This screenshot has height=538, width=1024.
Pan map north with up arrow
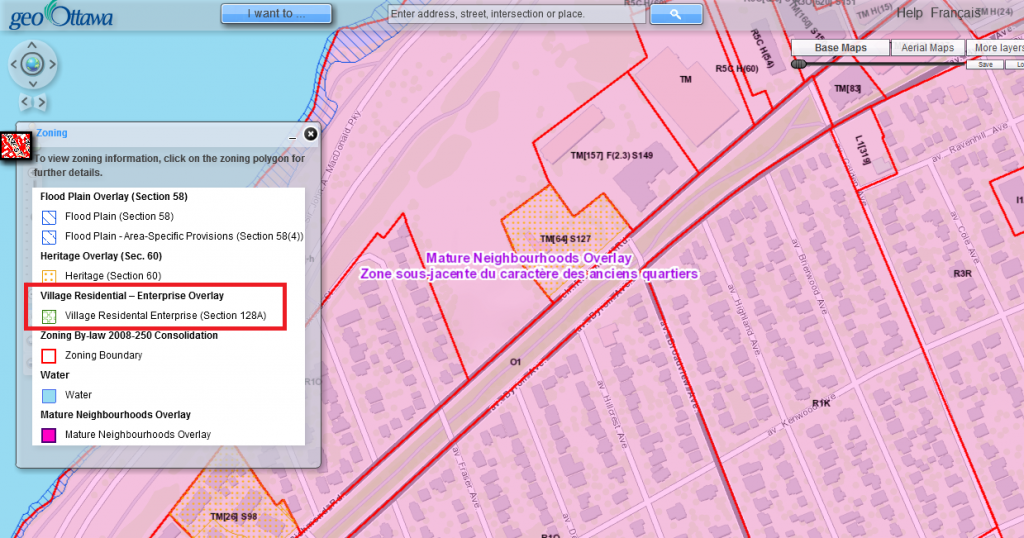33,46
